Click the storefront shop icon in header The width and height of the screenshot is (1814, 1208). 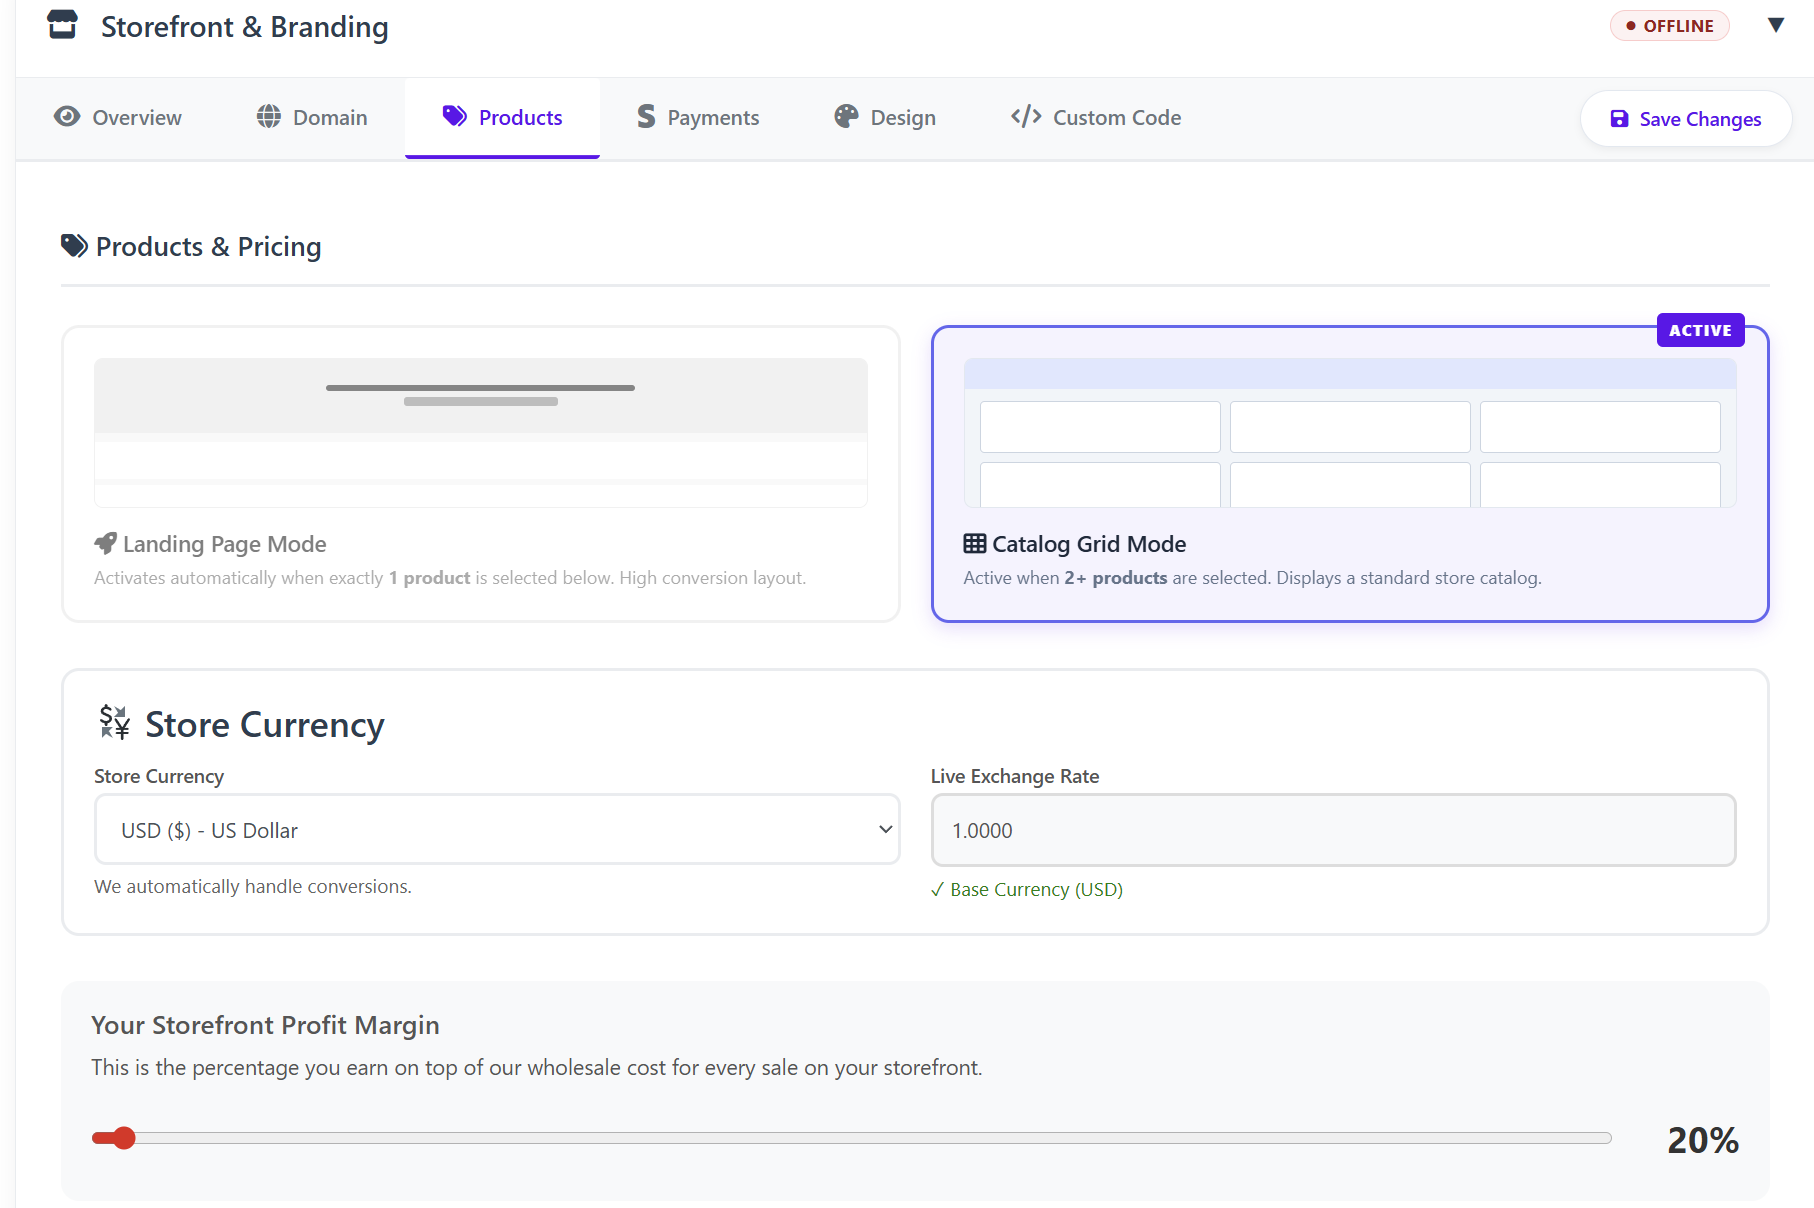[62, 25]
